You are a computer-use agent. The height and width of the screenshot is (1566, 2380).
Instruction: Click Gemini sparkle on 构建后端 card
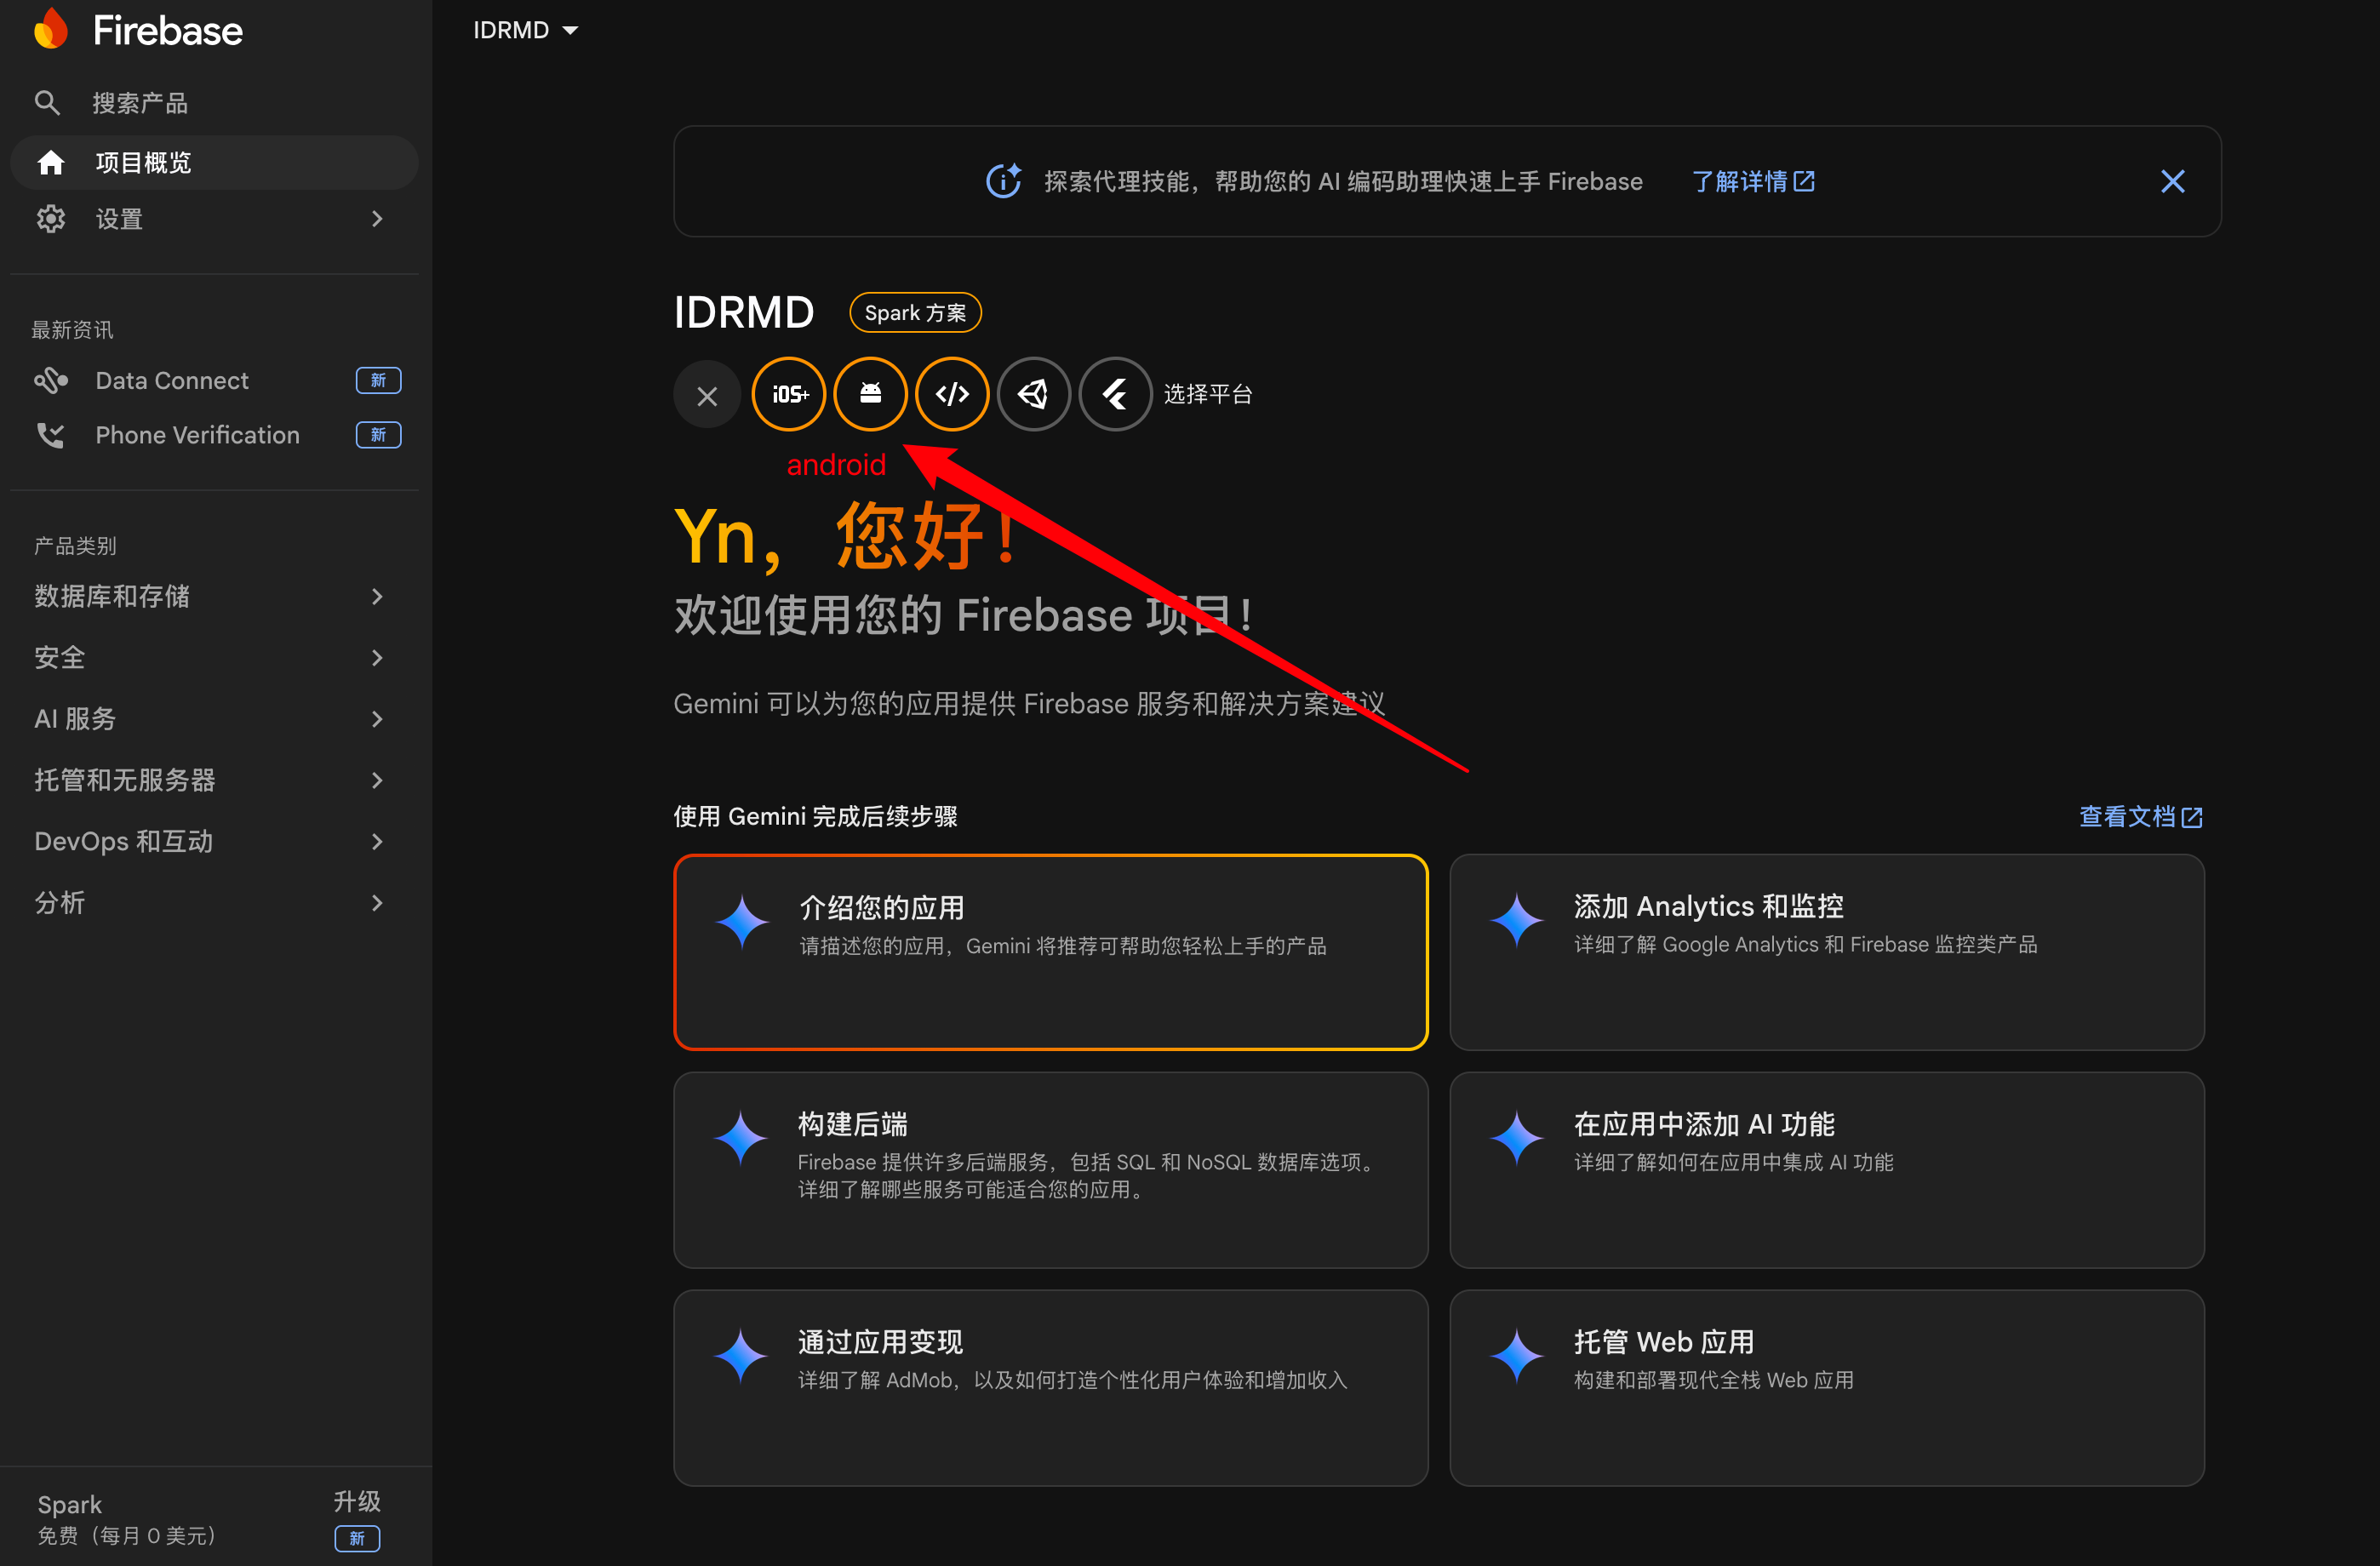pos(741,1138)
